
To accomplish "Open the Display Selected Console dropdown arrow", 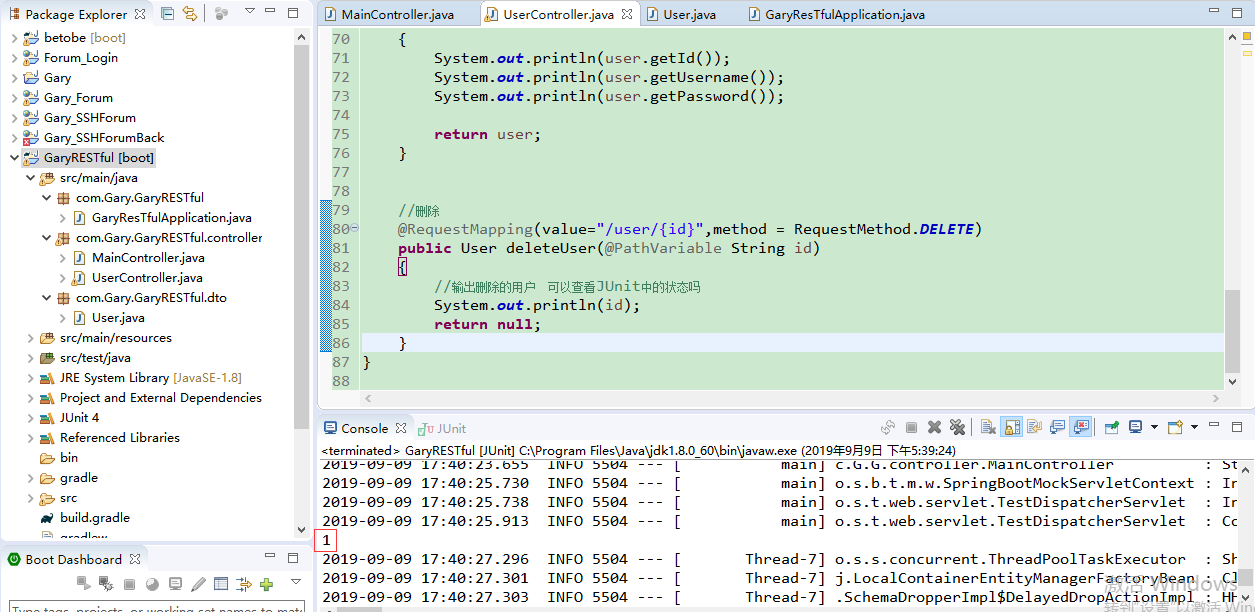I will click(1154, 428).
